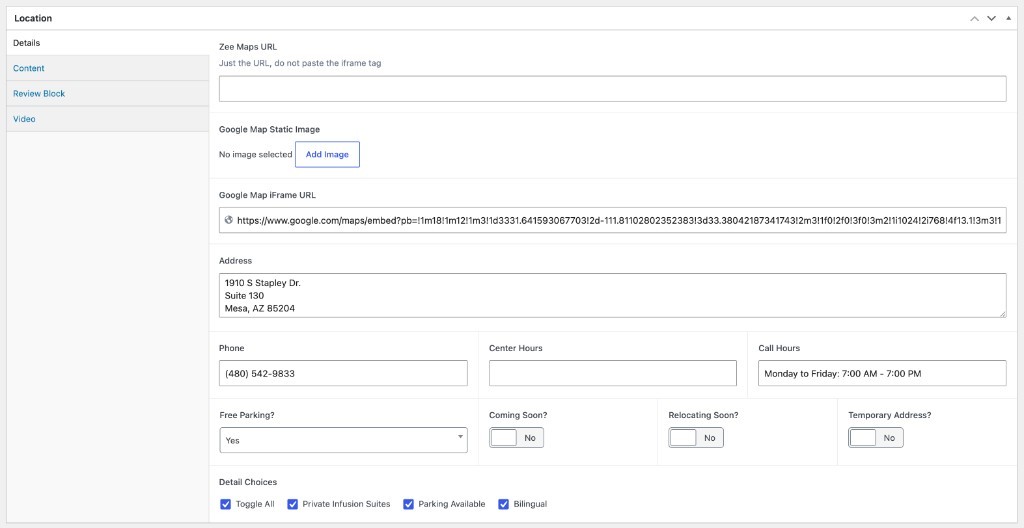Uncheck the Toggle All checkbox
1024x528 pixels.
coord(225,504)
